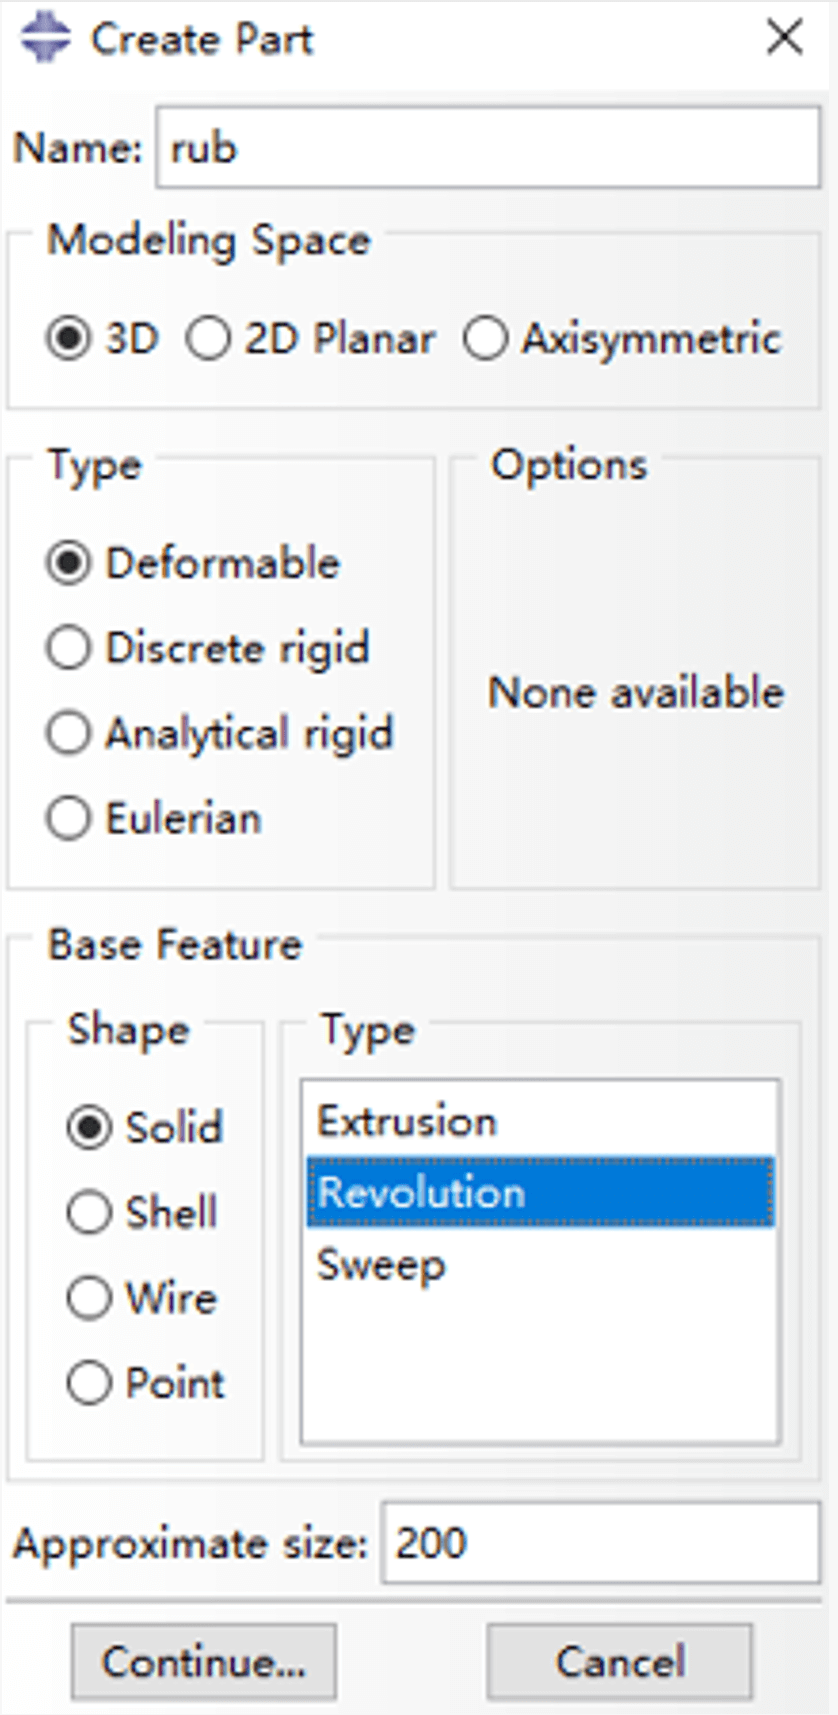The width and height of the screenshot is (838, 1715).
Task: Select Axisymmetric modeling space
Action: coord(485,339)
